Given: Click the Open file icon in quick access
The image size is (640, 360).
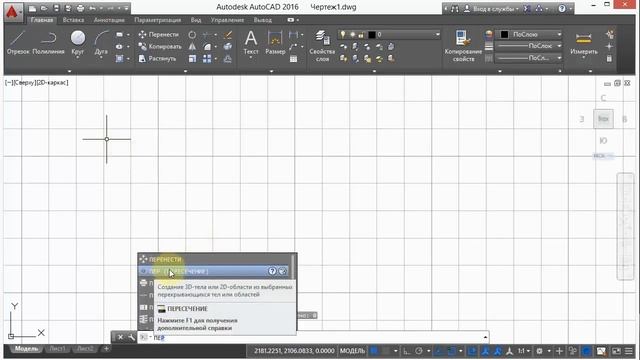Looking at the screenshot, I should click(44, 8).
